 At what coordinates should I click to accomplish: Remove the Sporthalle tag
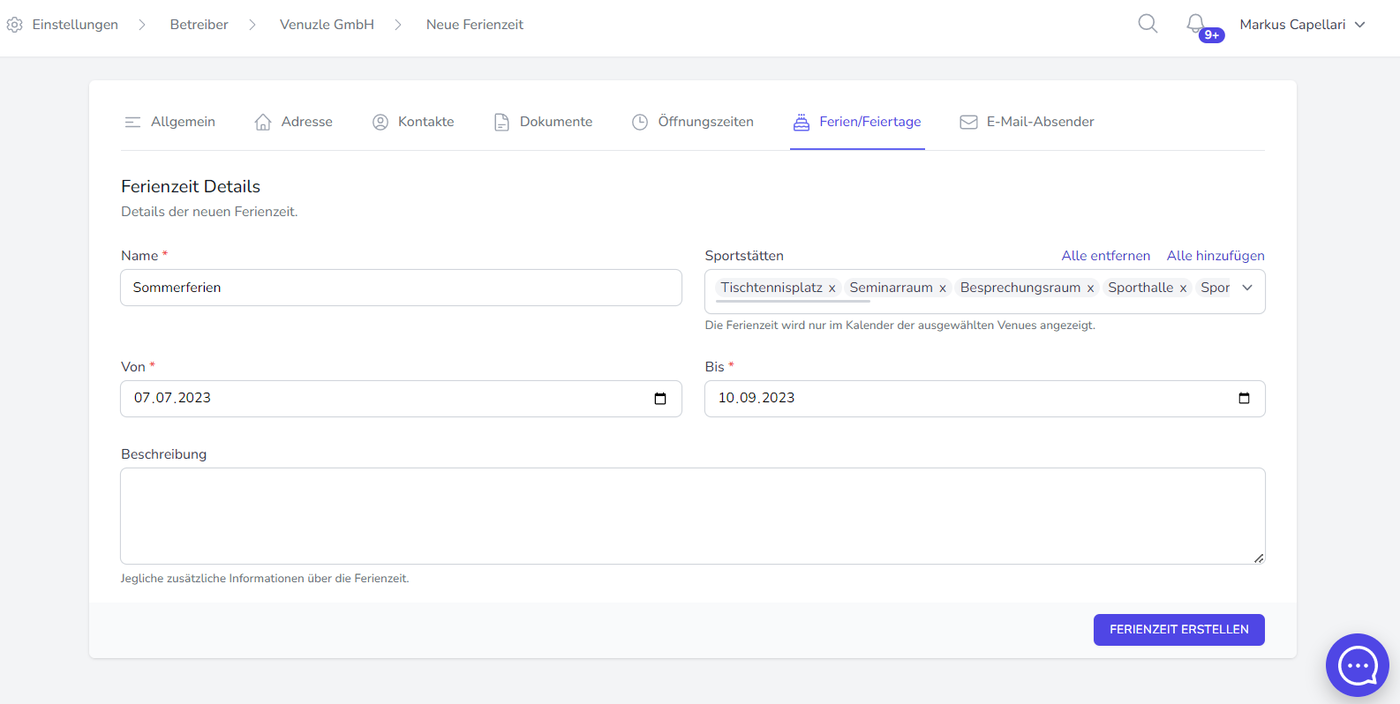(1183, 288)
